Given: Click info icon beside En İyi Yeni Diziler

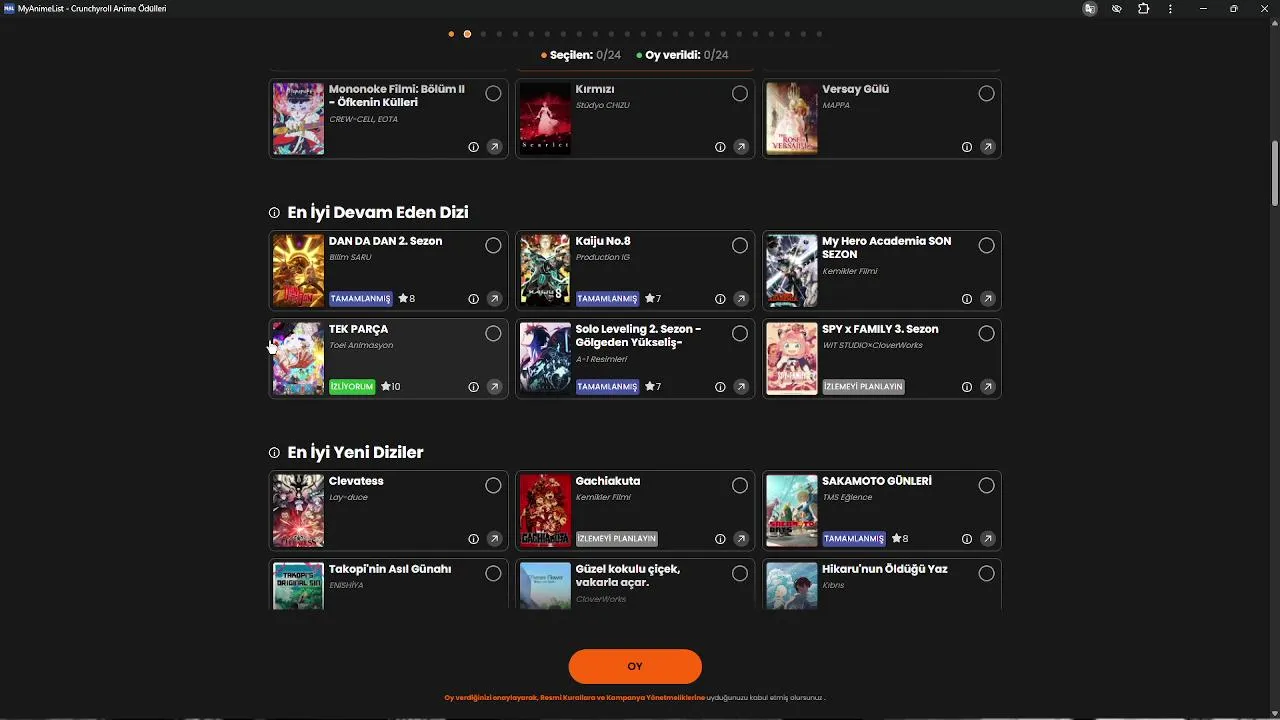Looking at the screenshot, I should [x=274, y=453].
